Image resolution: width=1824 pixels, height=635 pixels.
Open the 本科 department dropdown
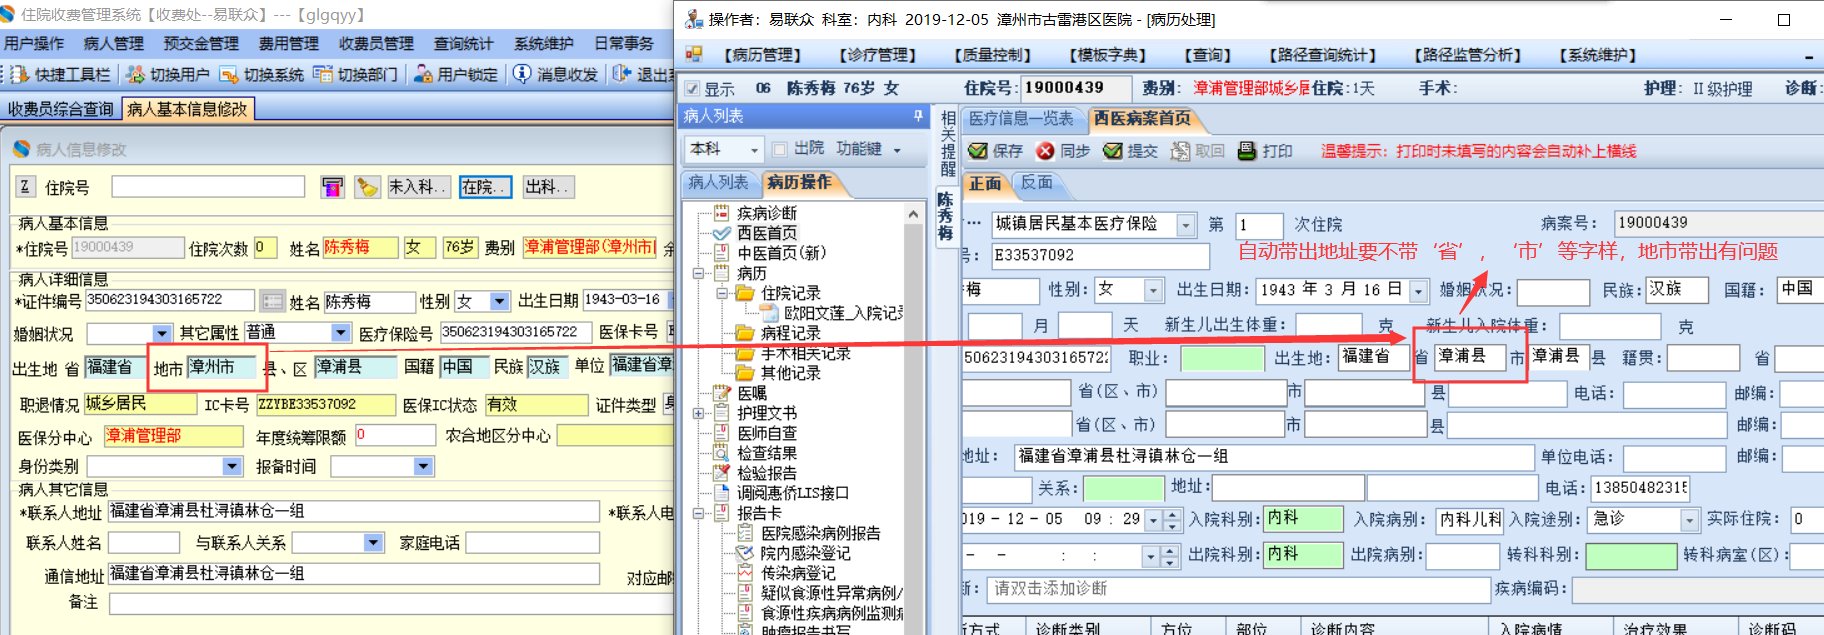coord(754,150)
